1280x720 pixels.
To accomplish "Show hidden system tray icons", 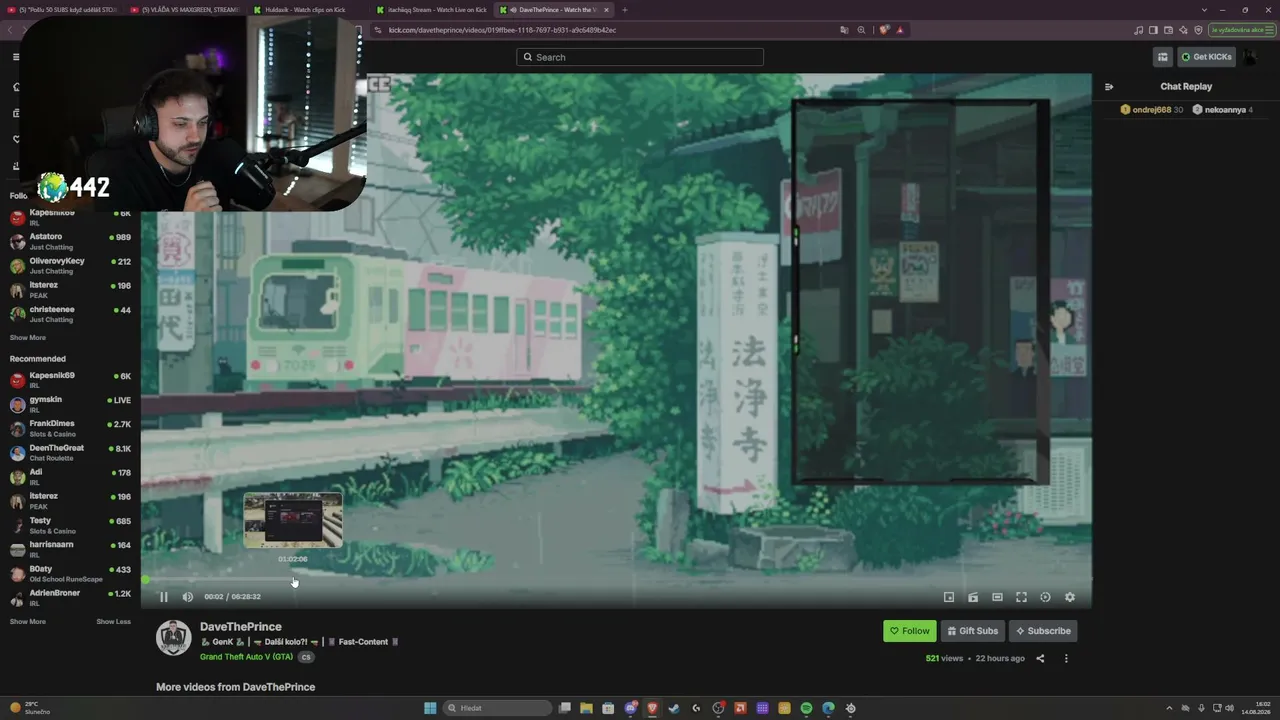I will (1169, 708).
